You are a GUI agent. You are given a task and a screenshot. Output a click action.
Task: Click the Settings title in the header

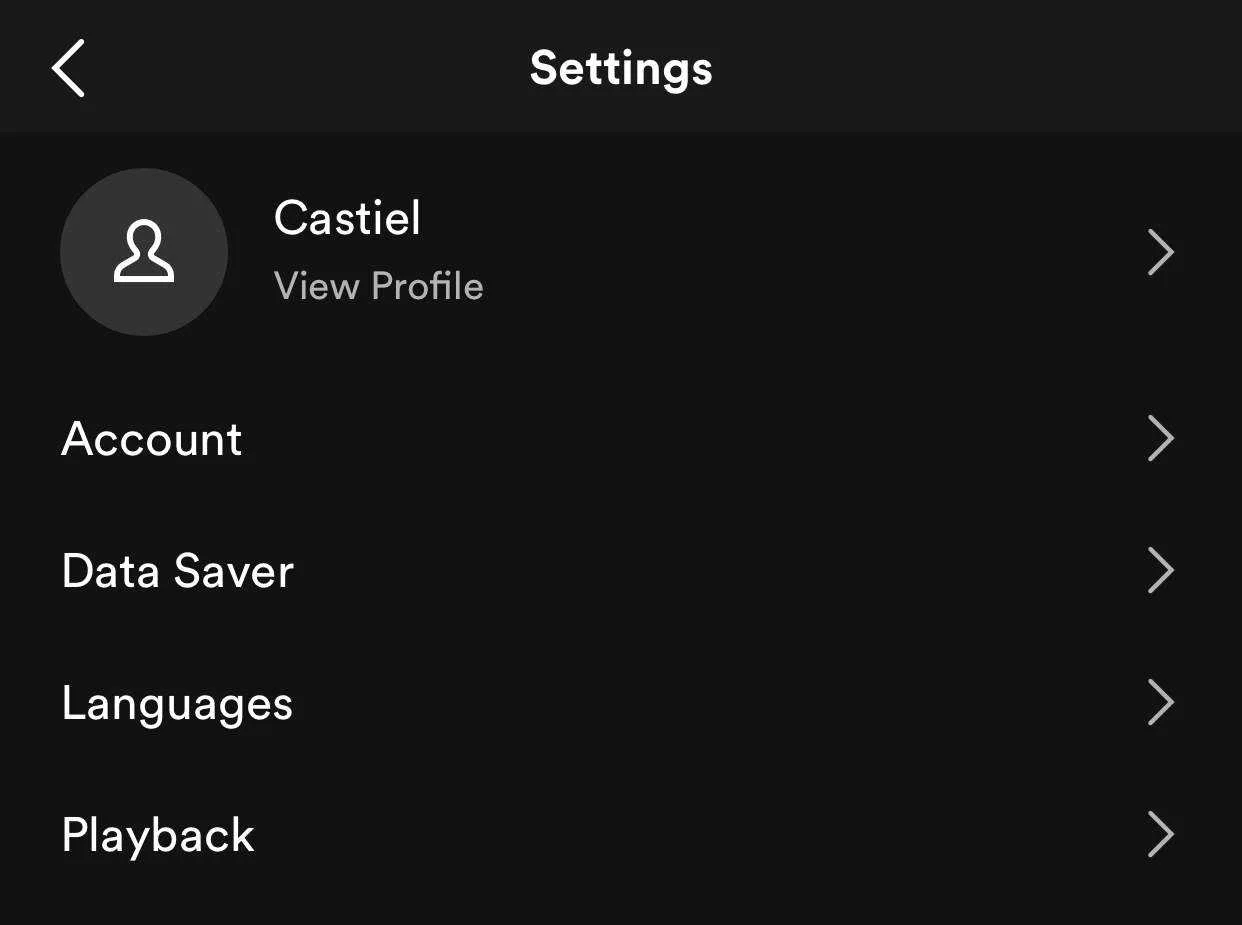(x=621, y=69)
